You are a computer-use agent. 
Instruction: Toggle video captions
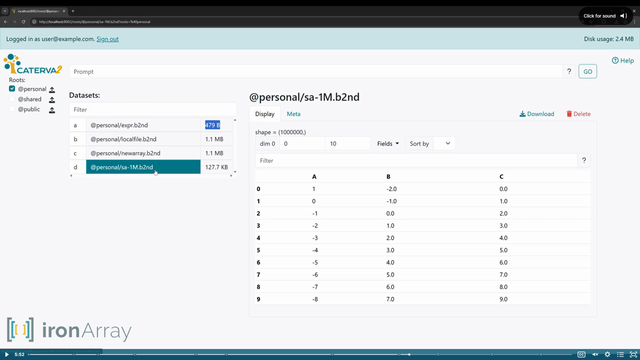coord(581,354)
